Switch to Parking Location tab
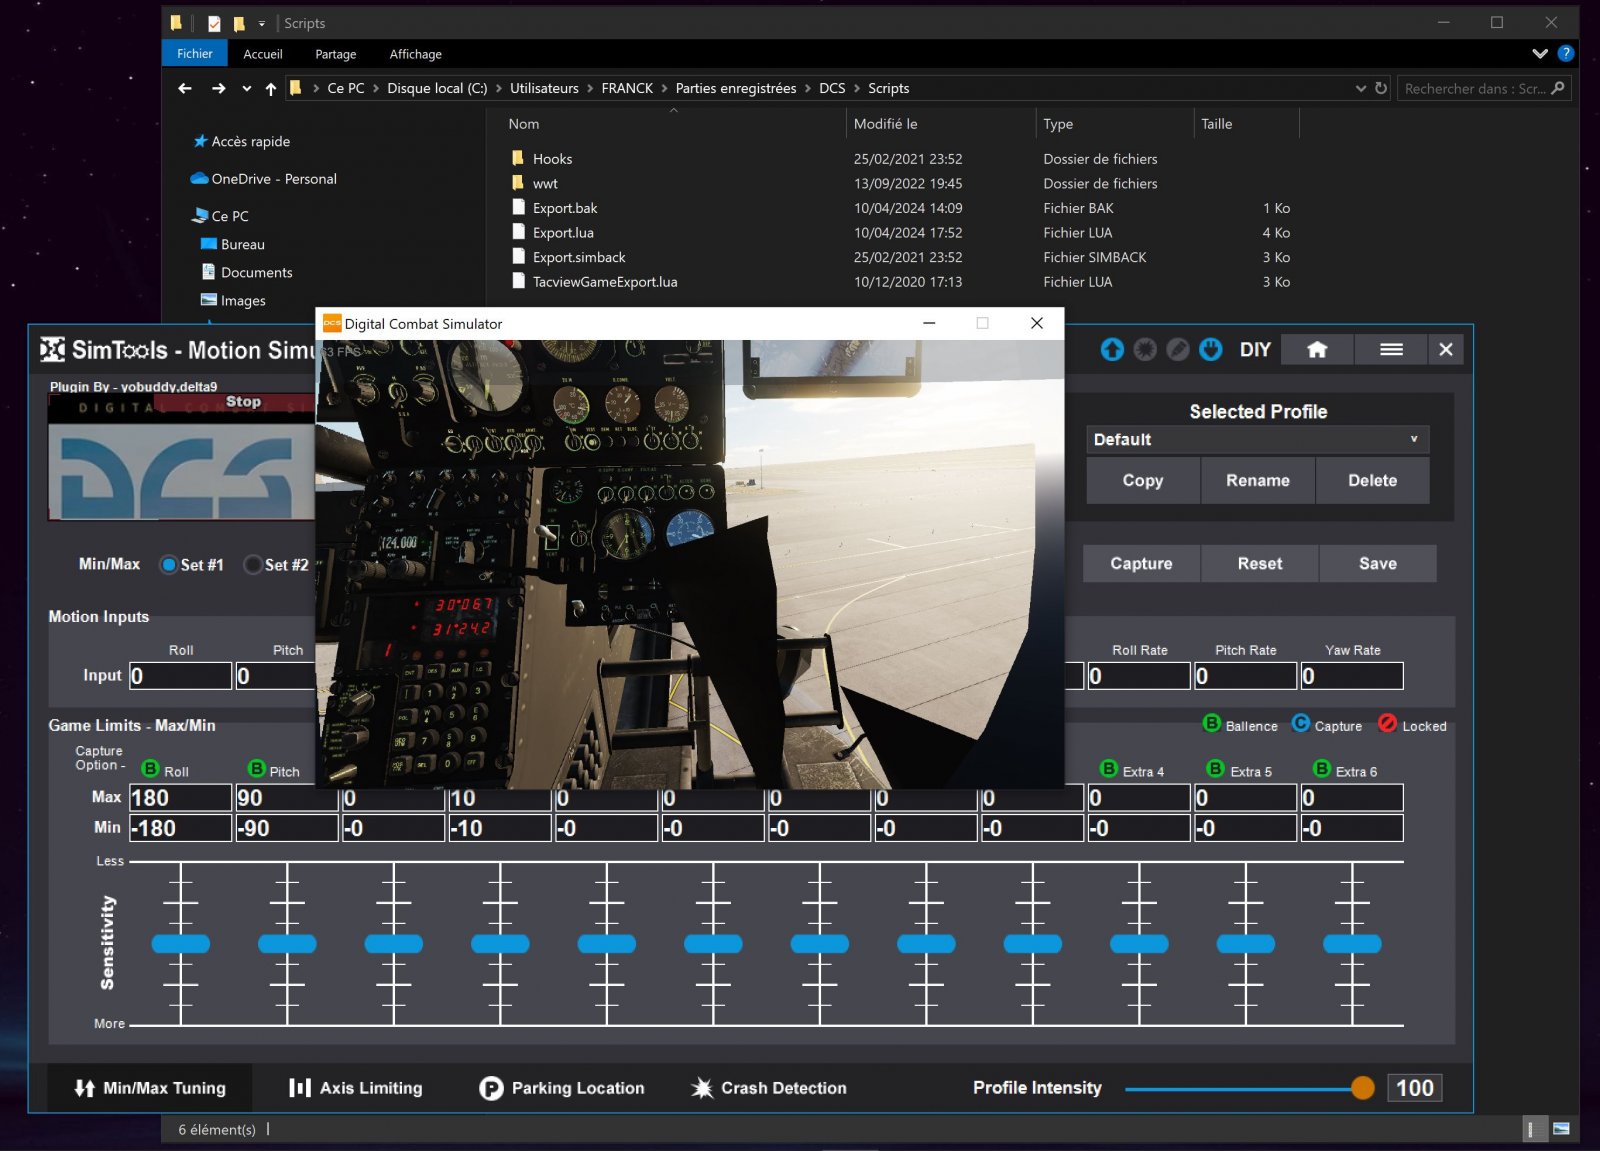This screenshot has width=1600, height=1151. [562, 1088]
